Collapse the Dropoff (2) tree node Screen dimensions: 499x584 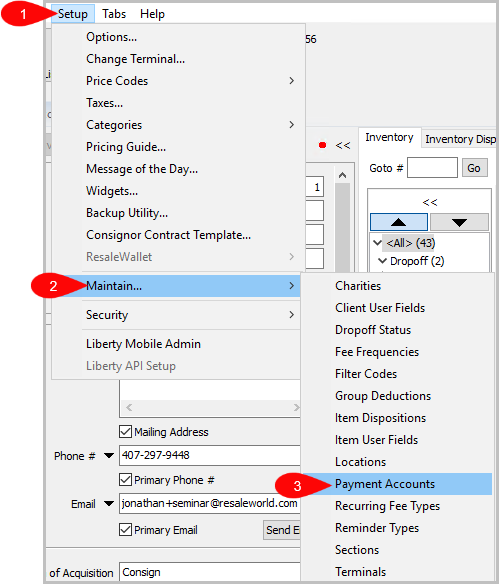tap(382, 261)
